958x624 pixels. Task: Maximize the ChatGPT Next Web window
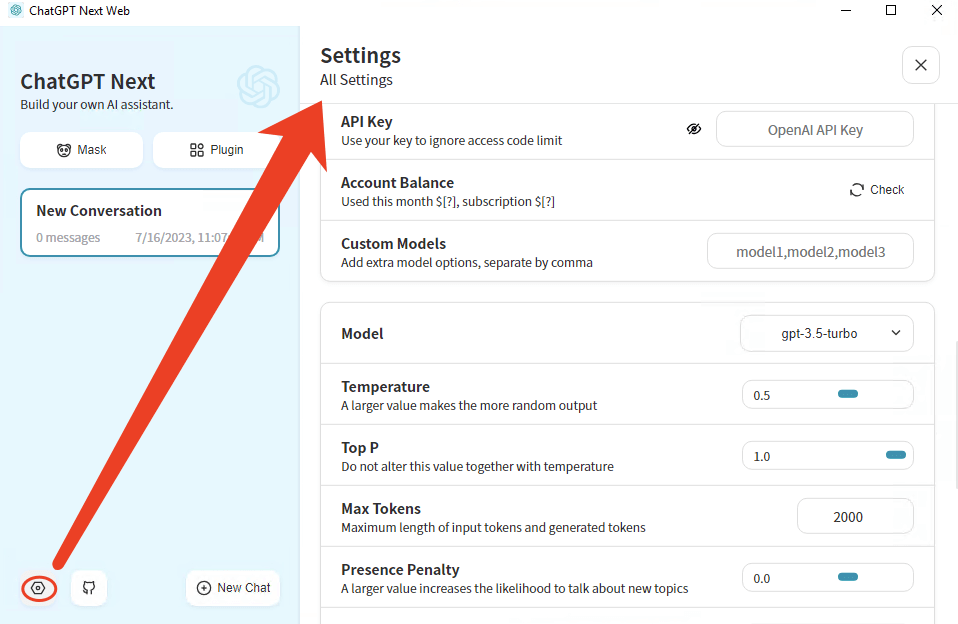click(x=891, y=10)
